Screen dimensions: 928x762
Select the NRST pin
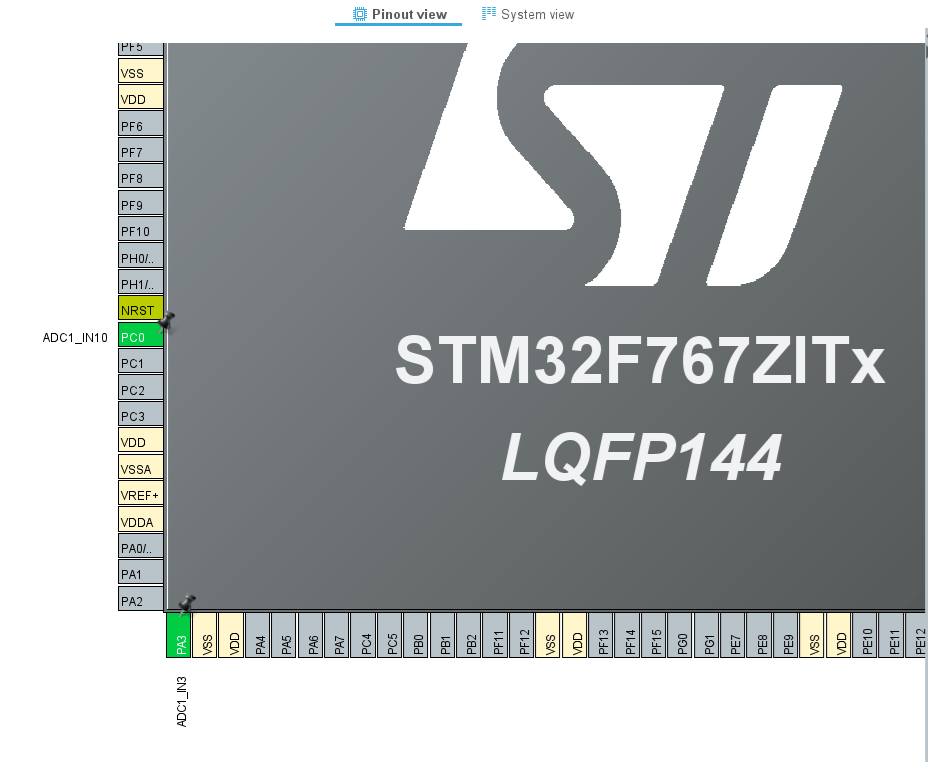[x=141, y=308]
